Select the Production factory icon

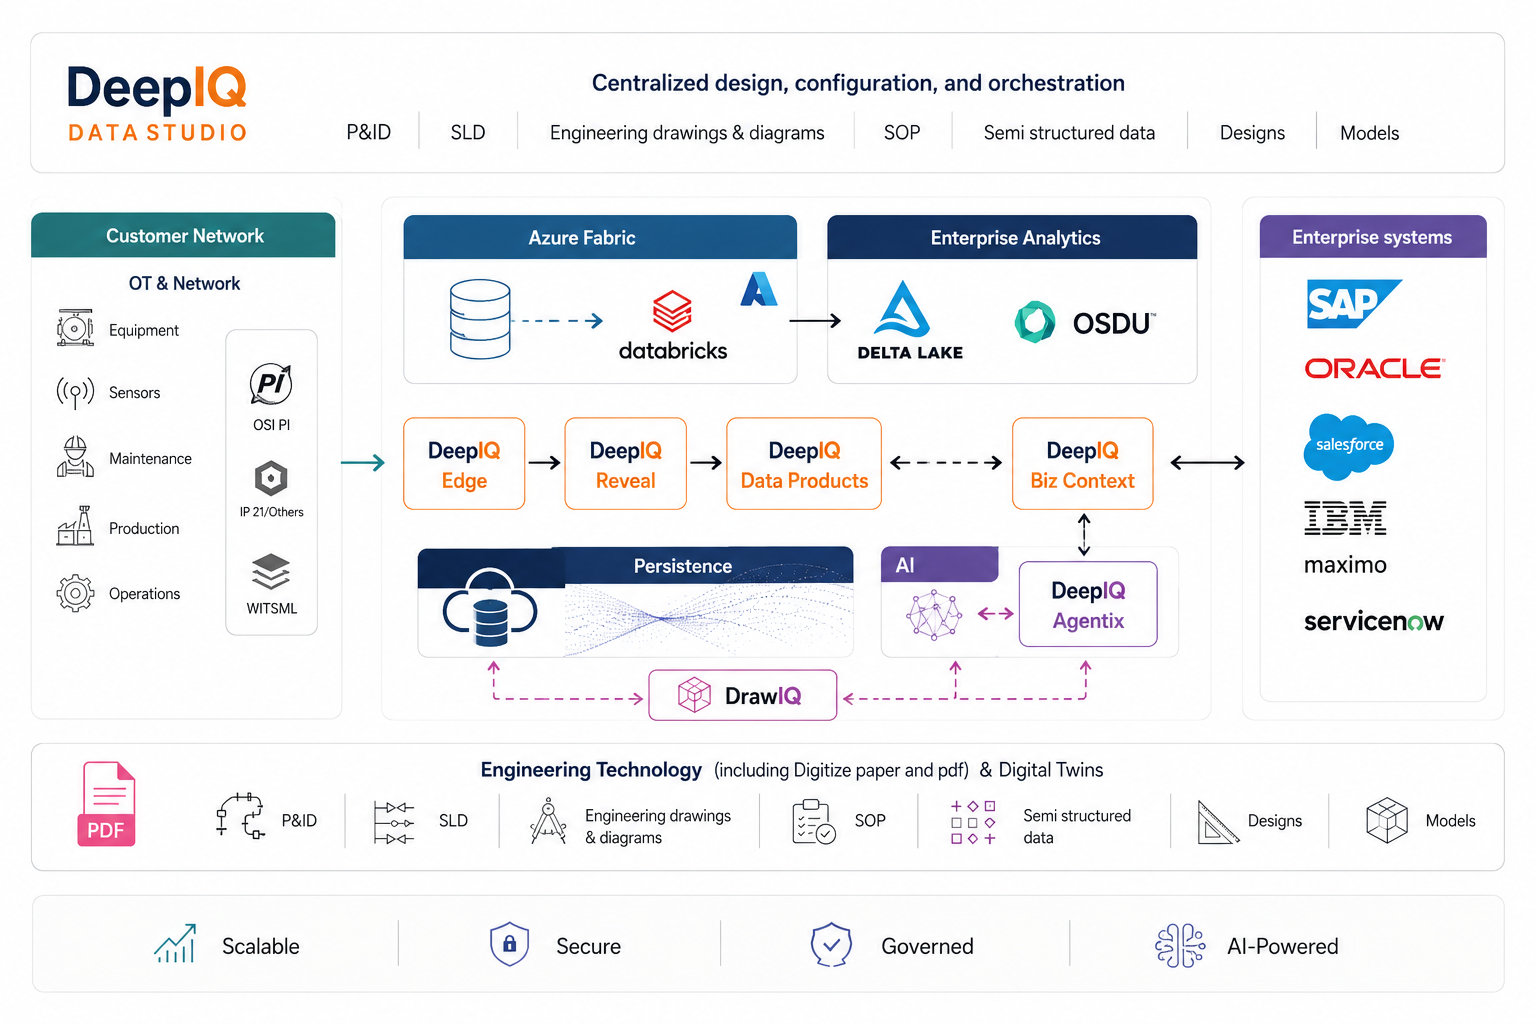(x=75, y=526)
